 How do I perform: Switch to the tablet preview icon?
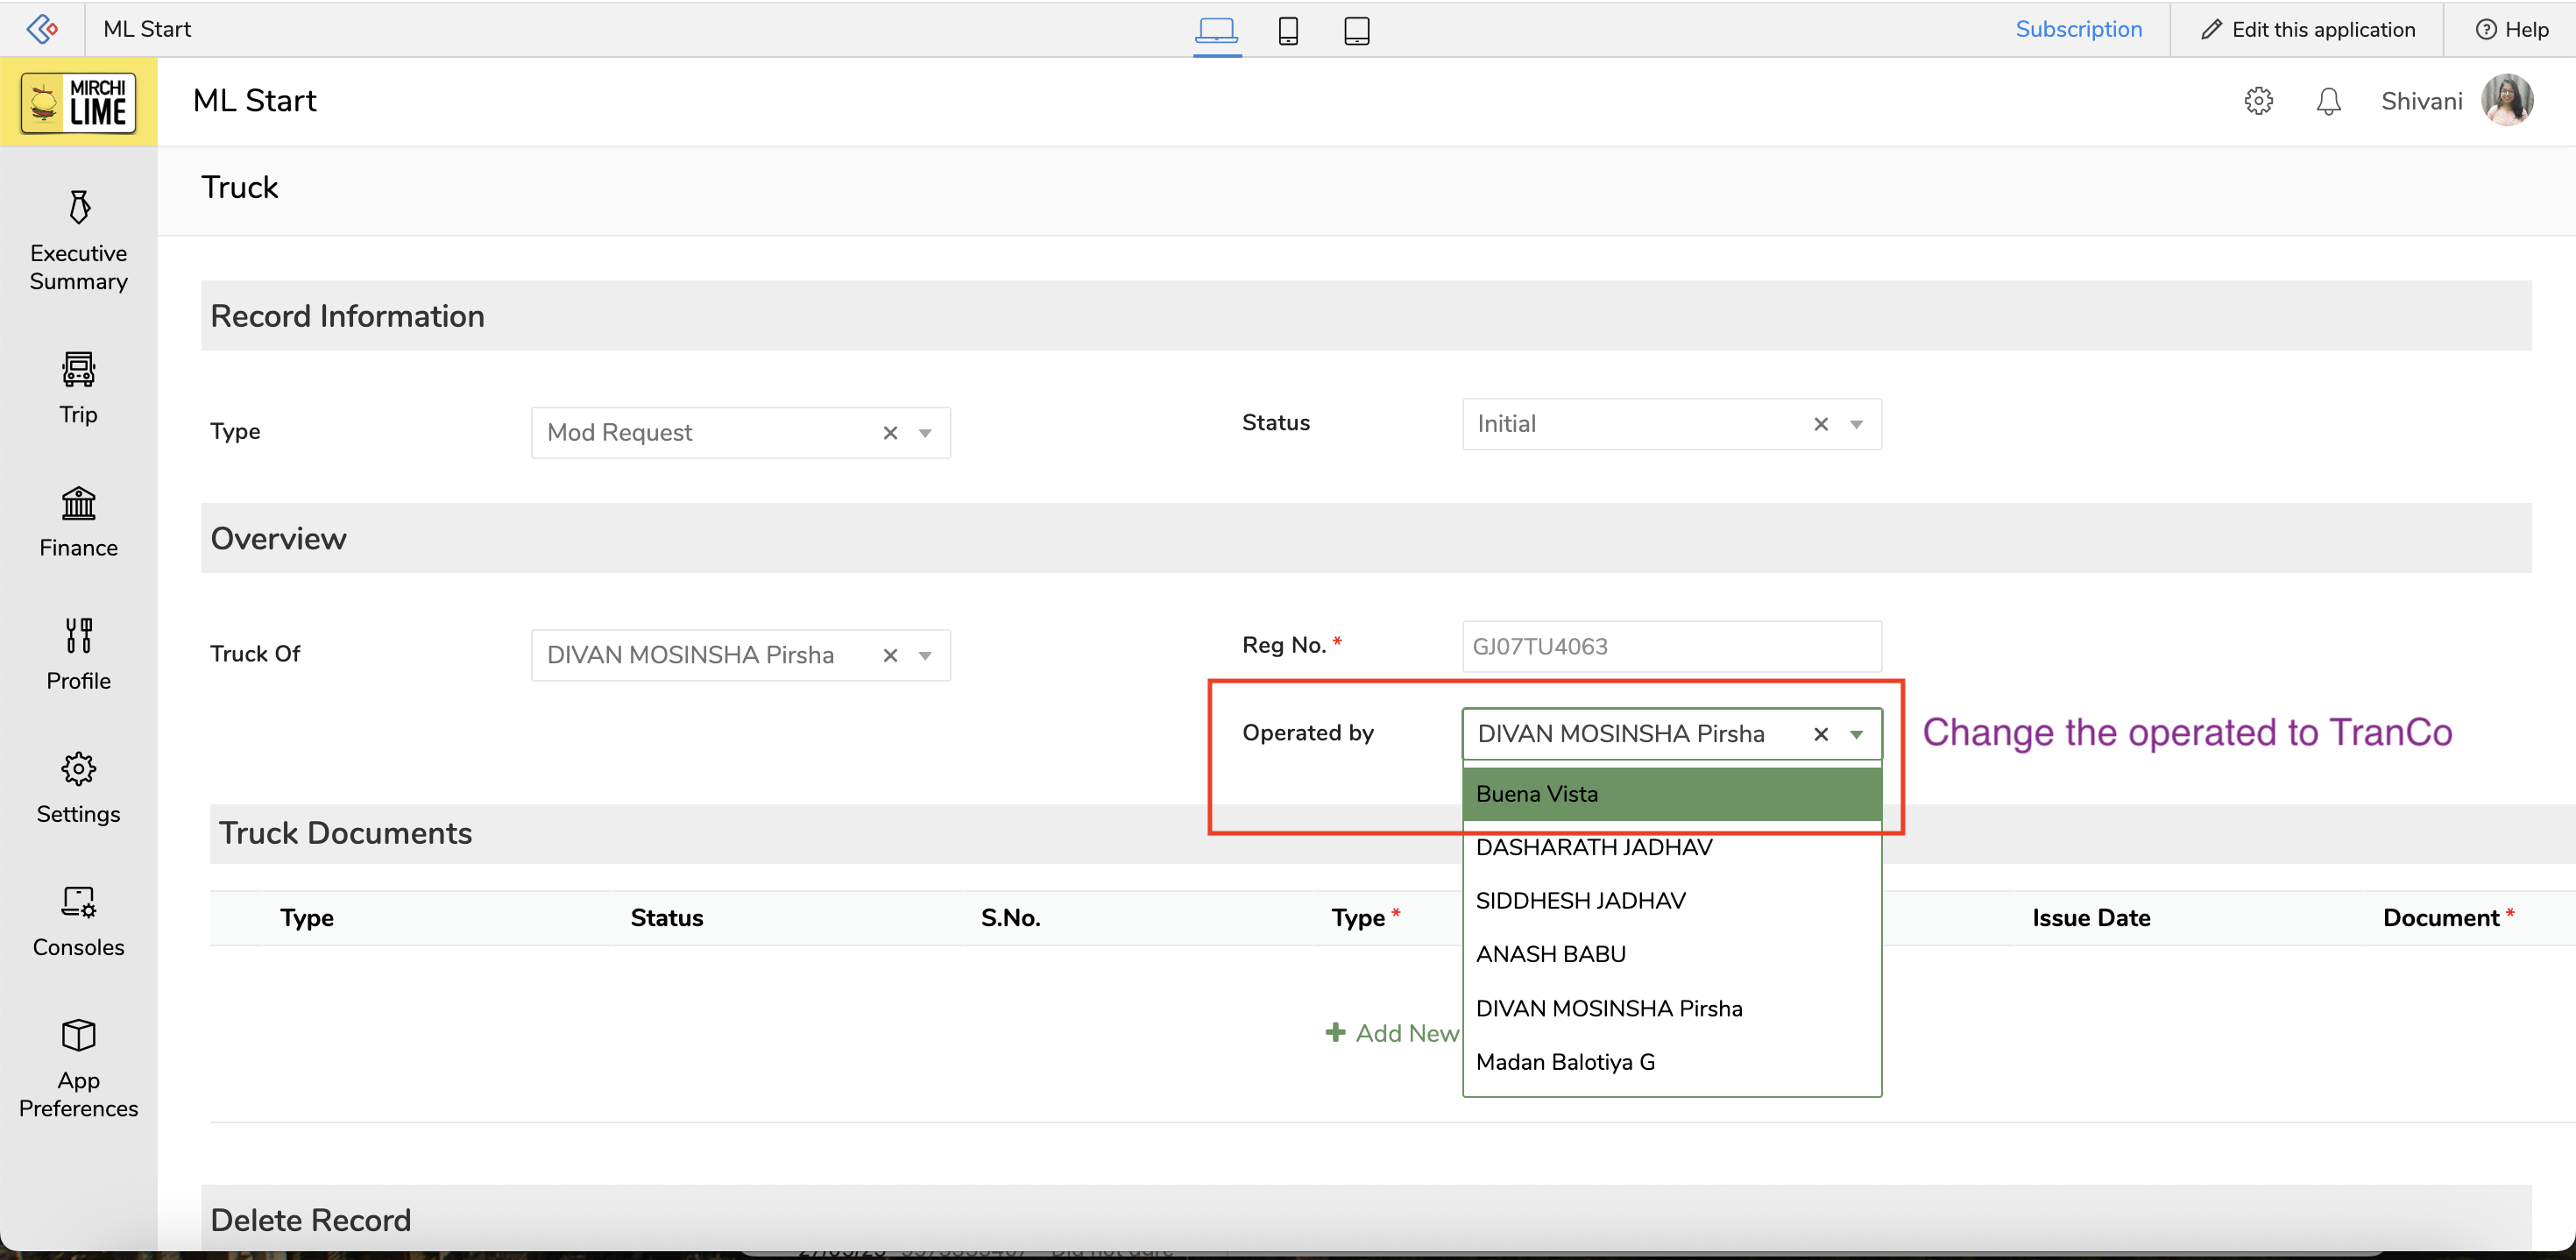[1356, 30]
